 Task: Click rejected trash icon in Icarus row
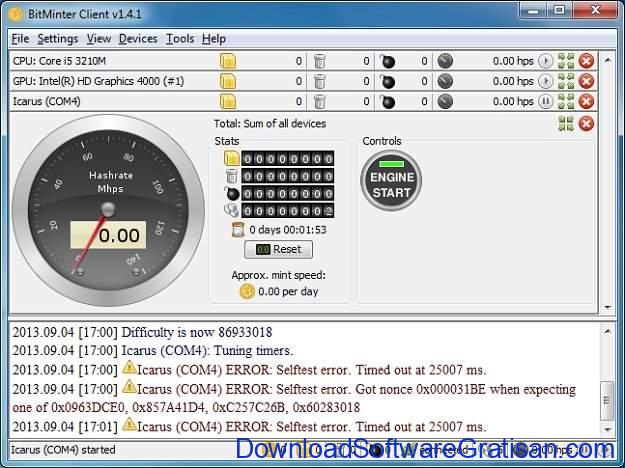(x=319, y=102)
